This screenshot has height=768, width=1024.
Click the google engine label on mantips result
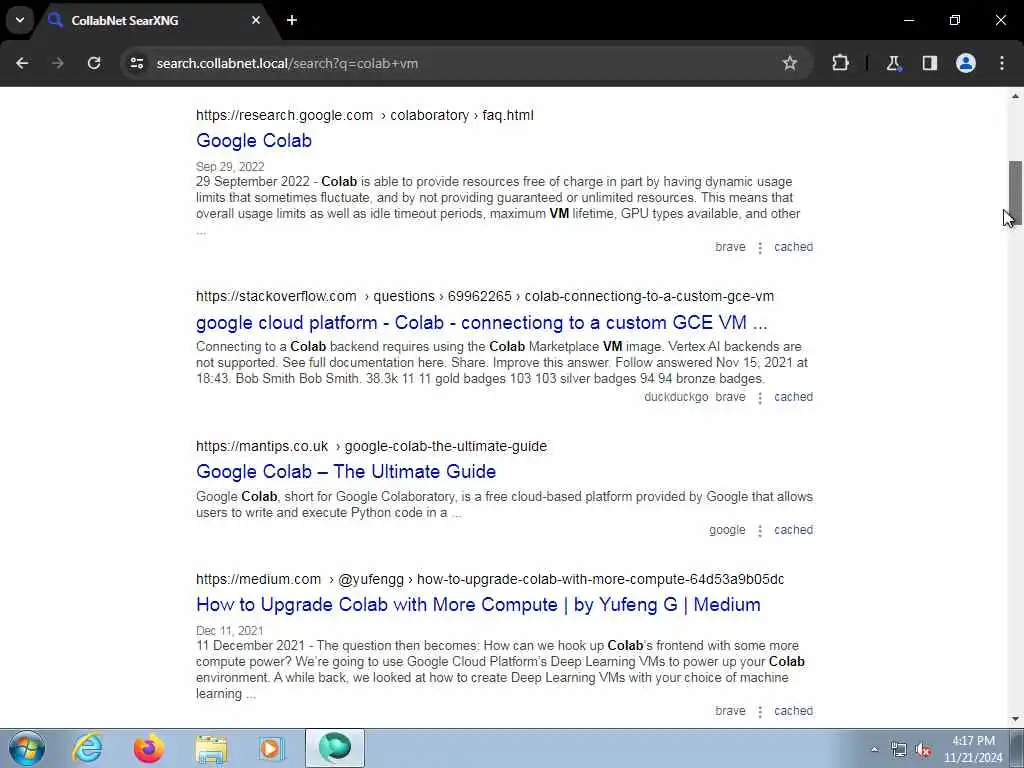[727, 530]
